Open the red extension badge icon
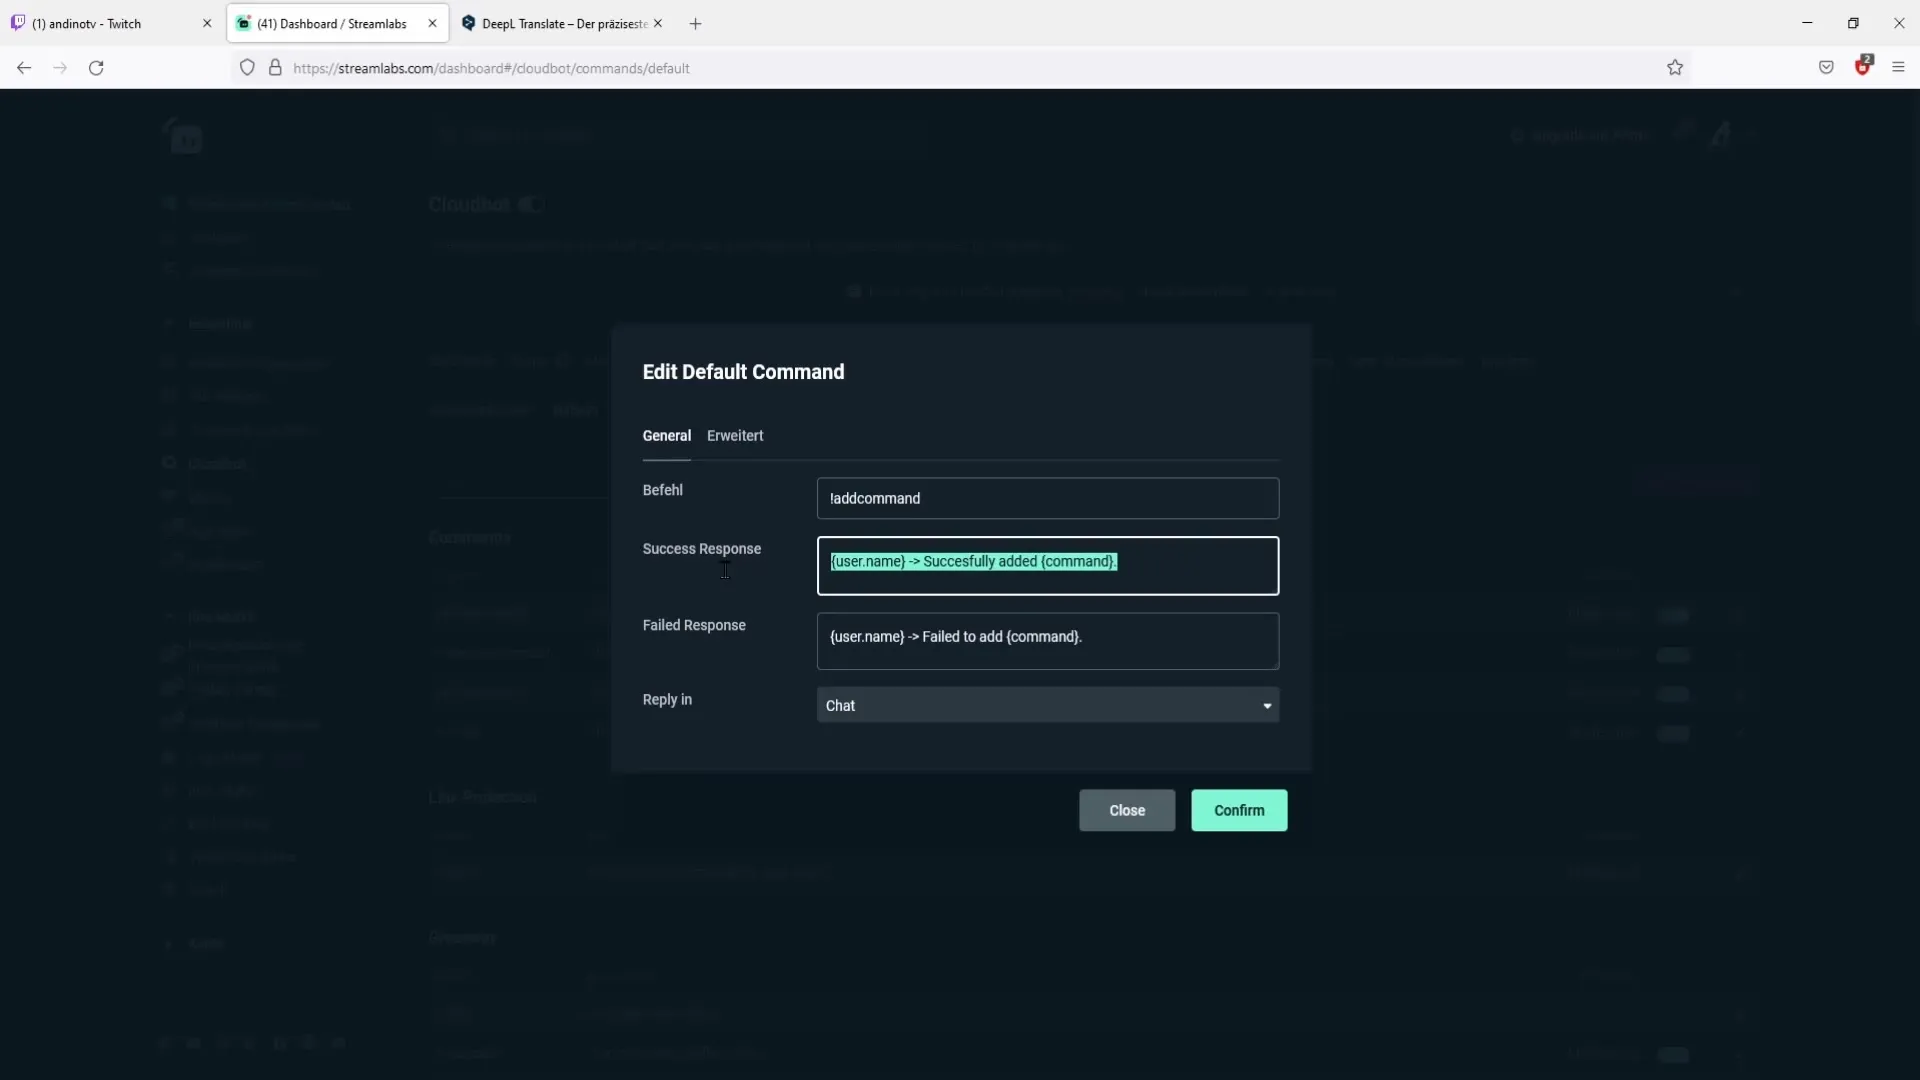The image size is (1920, 1080). click(1863, 66)
